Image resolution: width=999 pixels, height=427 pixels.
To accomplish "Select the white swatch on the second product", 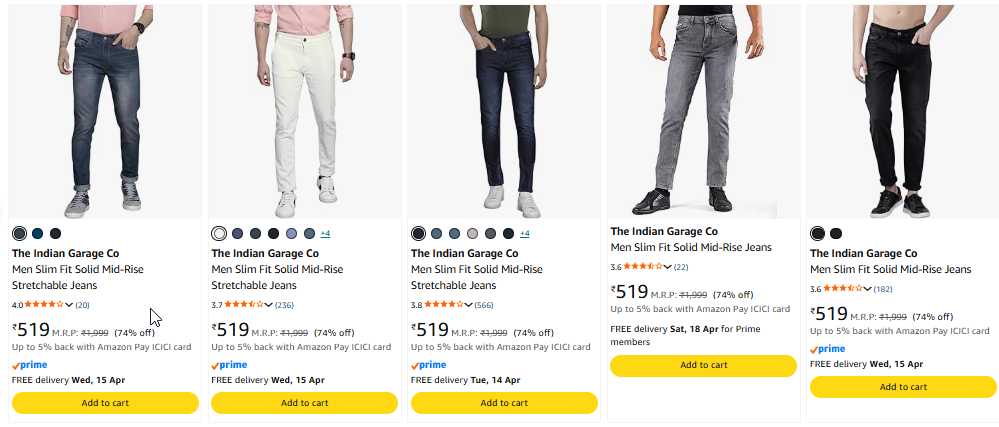I will [x=219, y=233].
